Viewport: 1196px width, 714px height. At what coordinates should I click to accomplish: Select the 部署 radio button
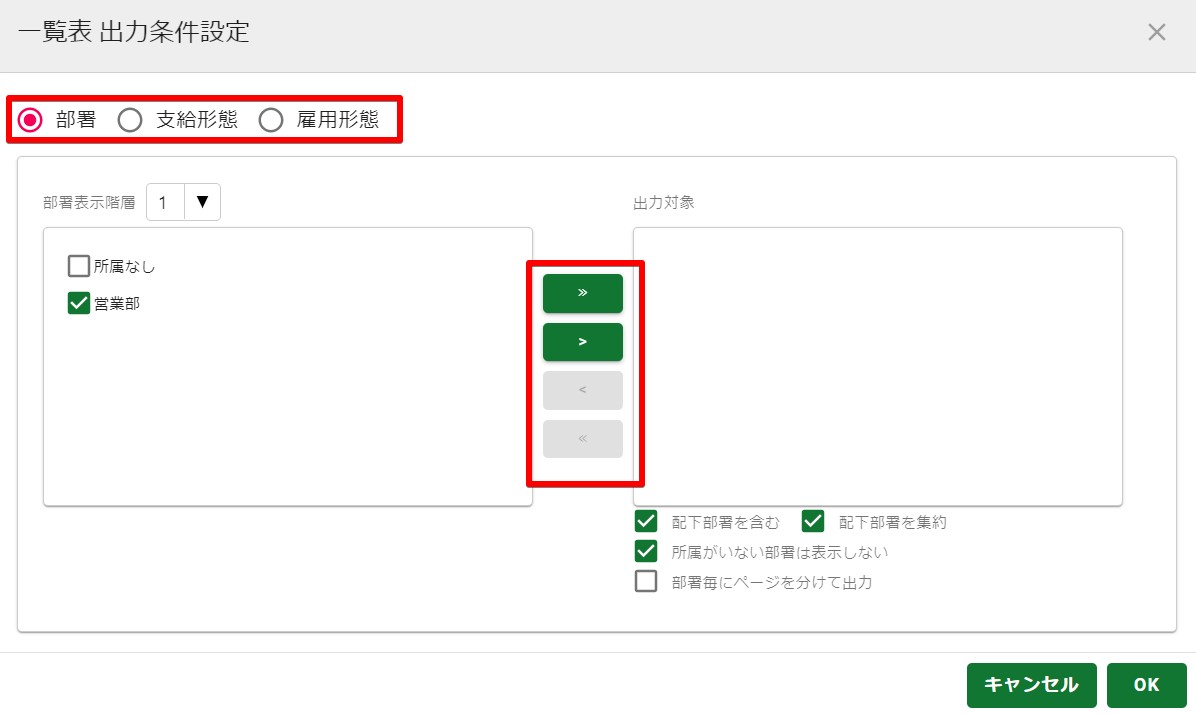click(x=31, y=120)
